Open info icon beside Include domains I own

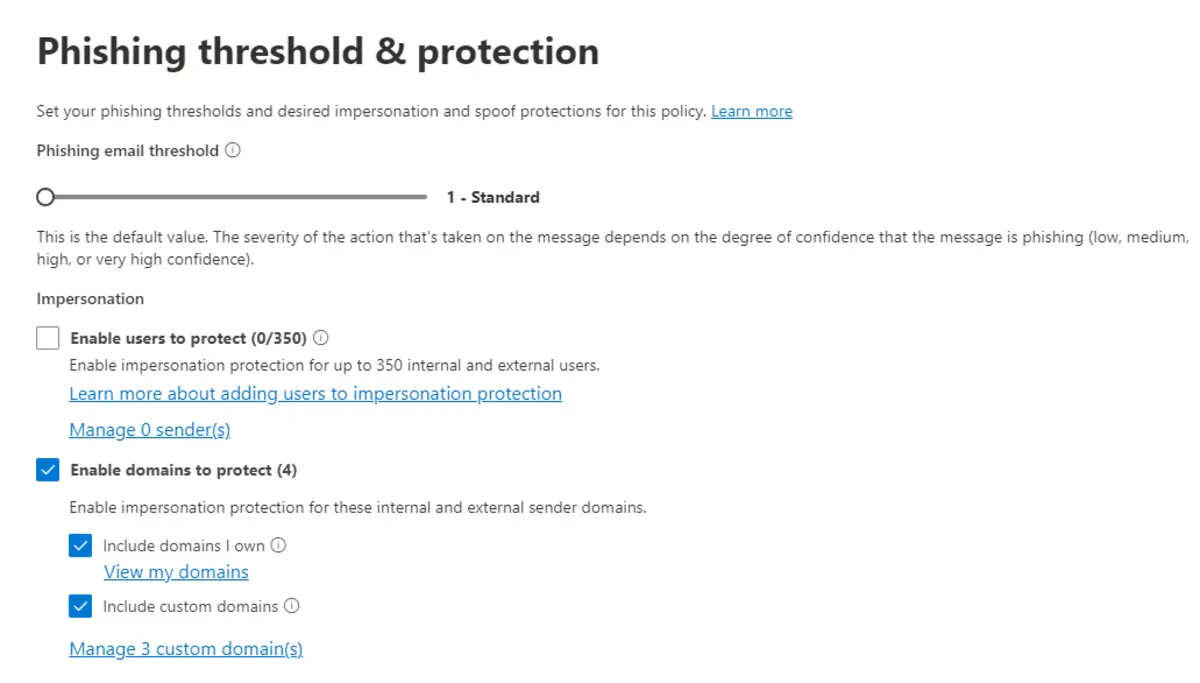pyautogui.click(x=279, y=546)
